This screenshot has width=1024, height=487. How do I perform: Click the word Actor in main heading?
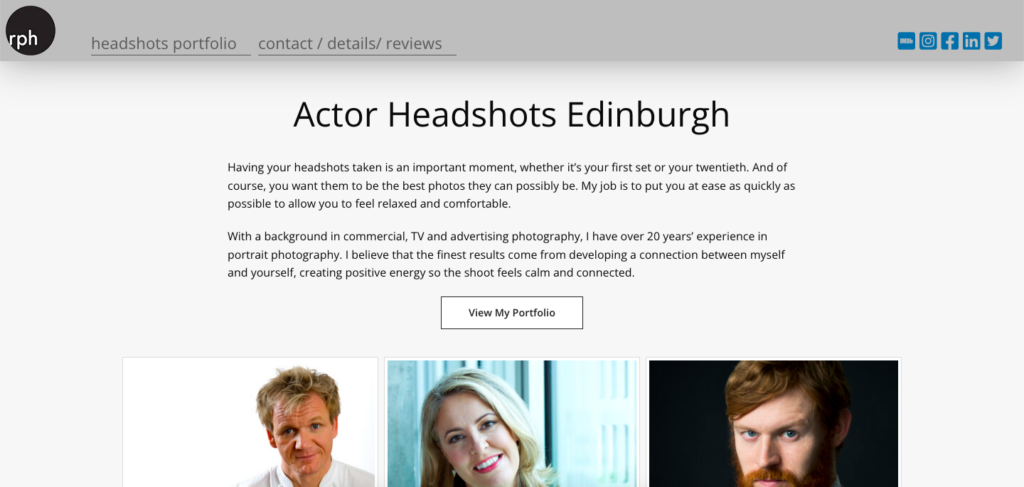pyautogui.click(x=335, y=114)
